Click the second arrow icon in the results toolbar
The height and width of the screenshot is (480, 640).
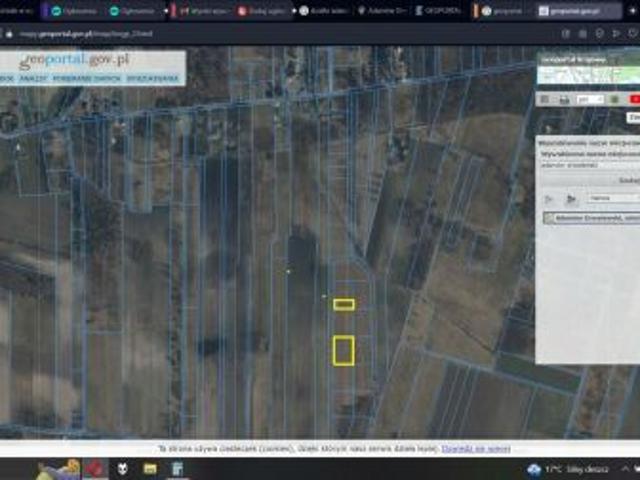tap(571, 199)
